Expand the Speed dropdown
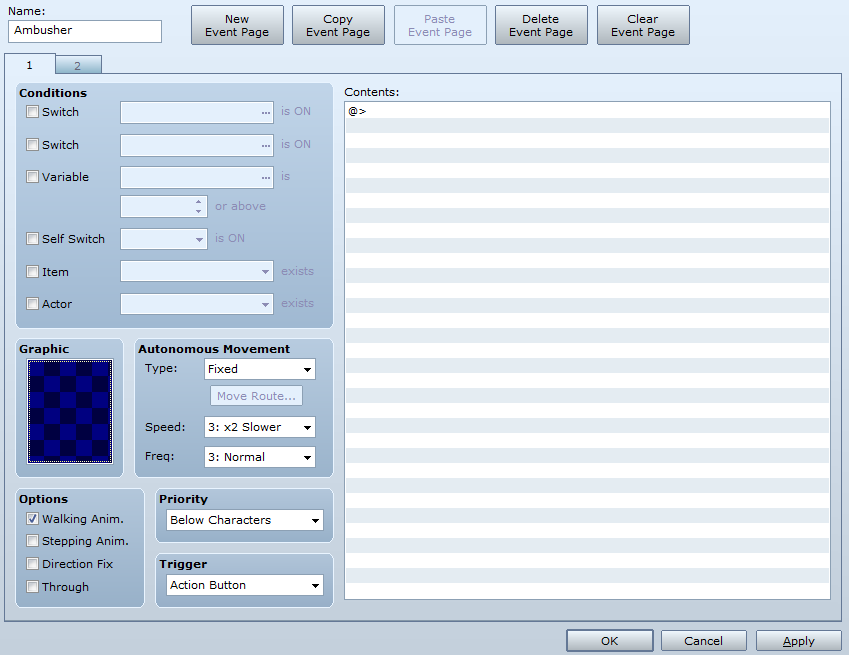 click(x=259, y=427)
